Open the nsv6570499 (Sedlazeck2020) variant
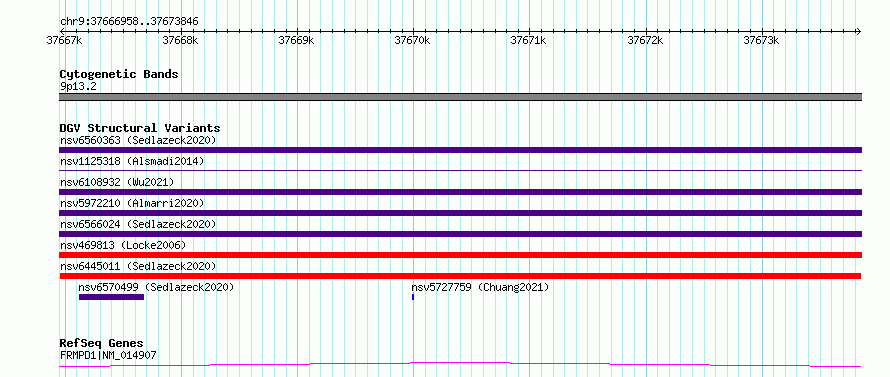The image size is (890, 377). point(156,287)
